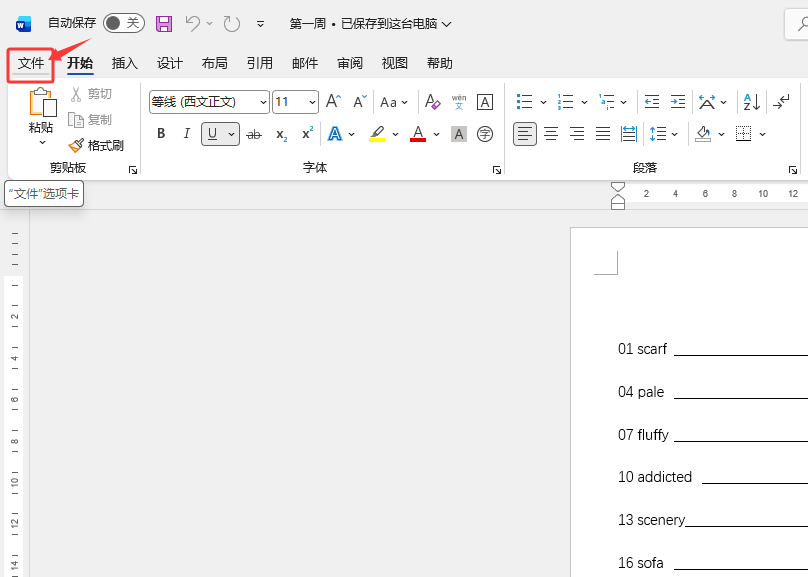Open underline style dropdown arrow

pyautogui.click(x=231, y=134)
